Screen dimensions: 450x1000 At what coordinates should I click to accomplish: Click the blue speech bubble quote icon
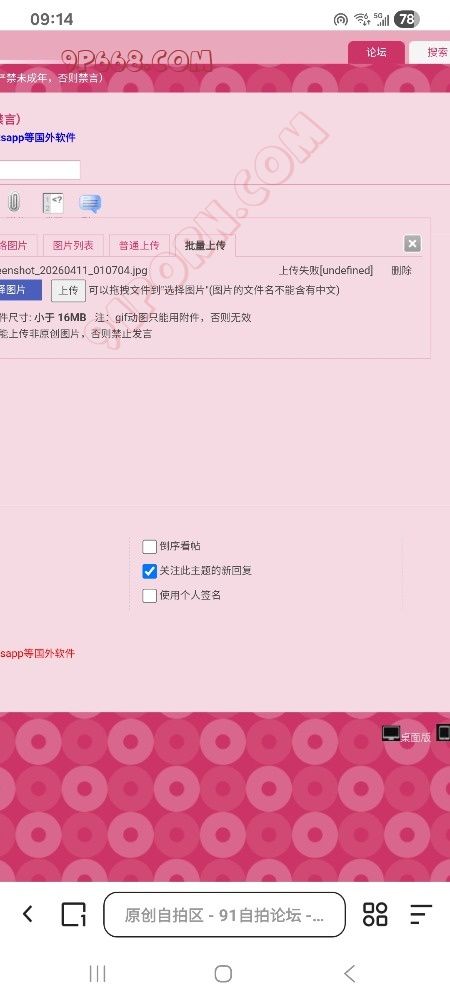tap(90, 203)
